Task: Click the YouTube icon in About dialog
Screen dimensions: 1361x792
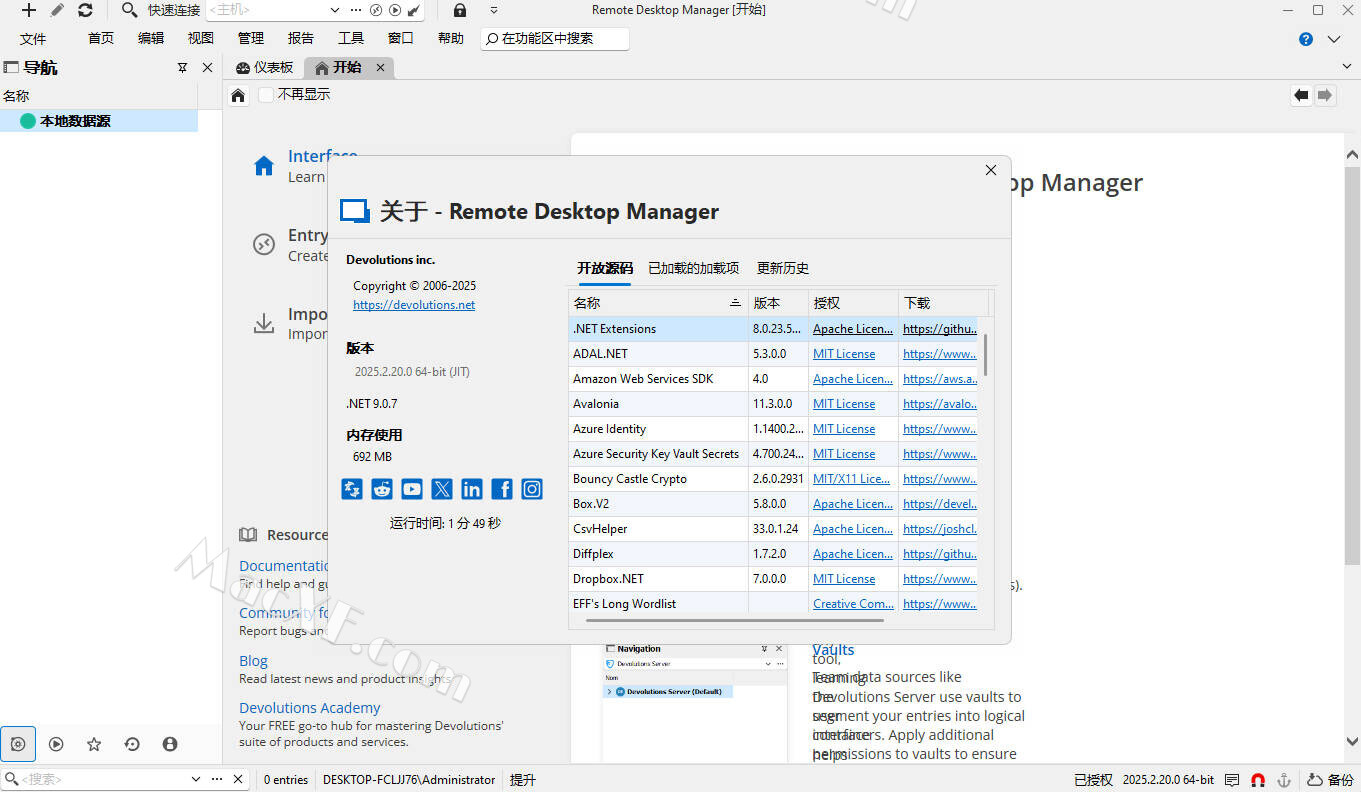Action: [412, 489]
